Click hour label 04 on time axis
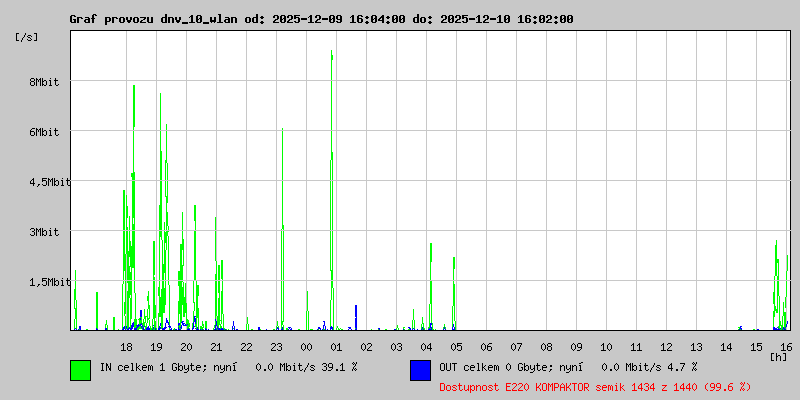 point(427,347)
